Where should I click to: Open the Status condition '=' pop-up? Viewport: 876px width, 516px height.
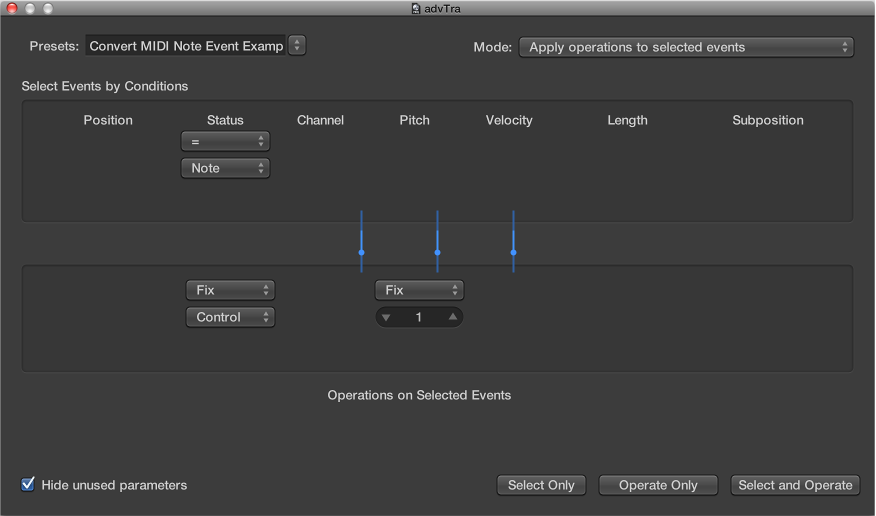(x=225, y=142)
